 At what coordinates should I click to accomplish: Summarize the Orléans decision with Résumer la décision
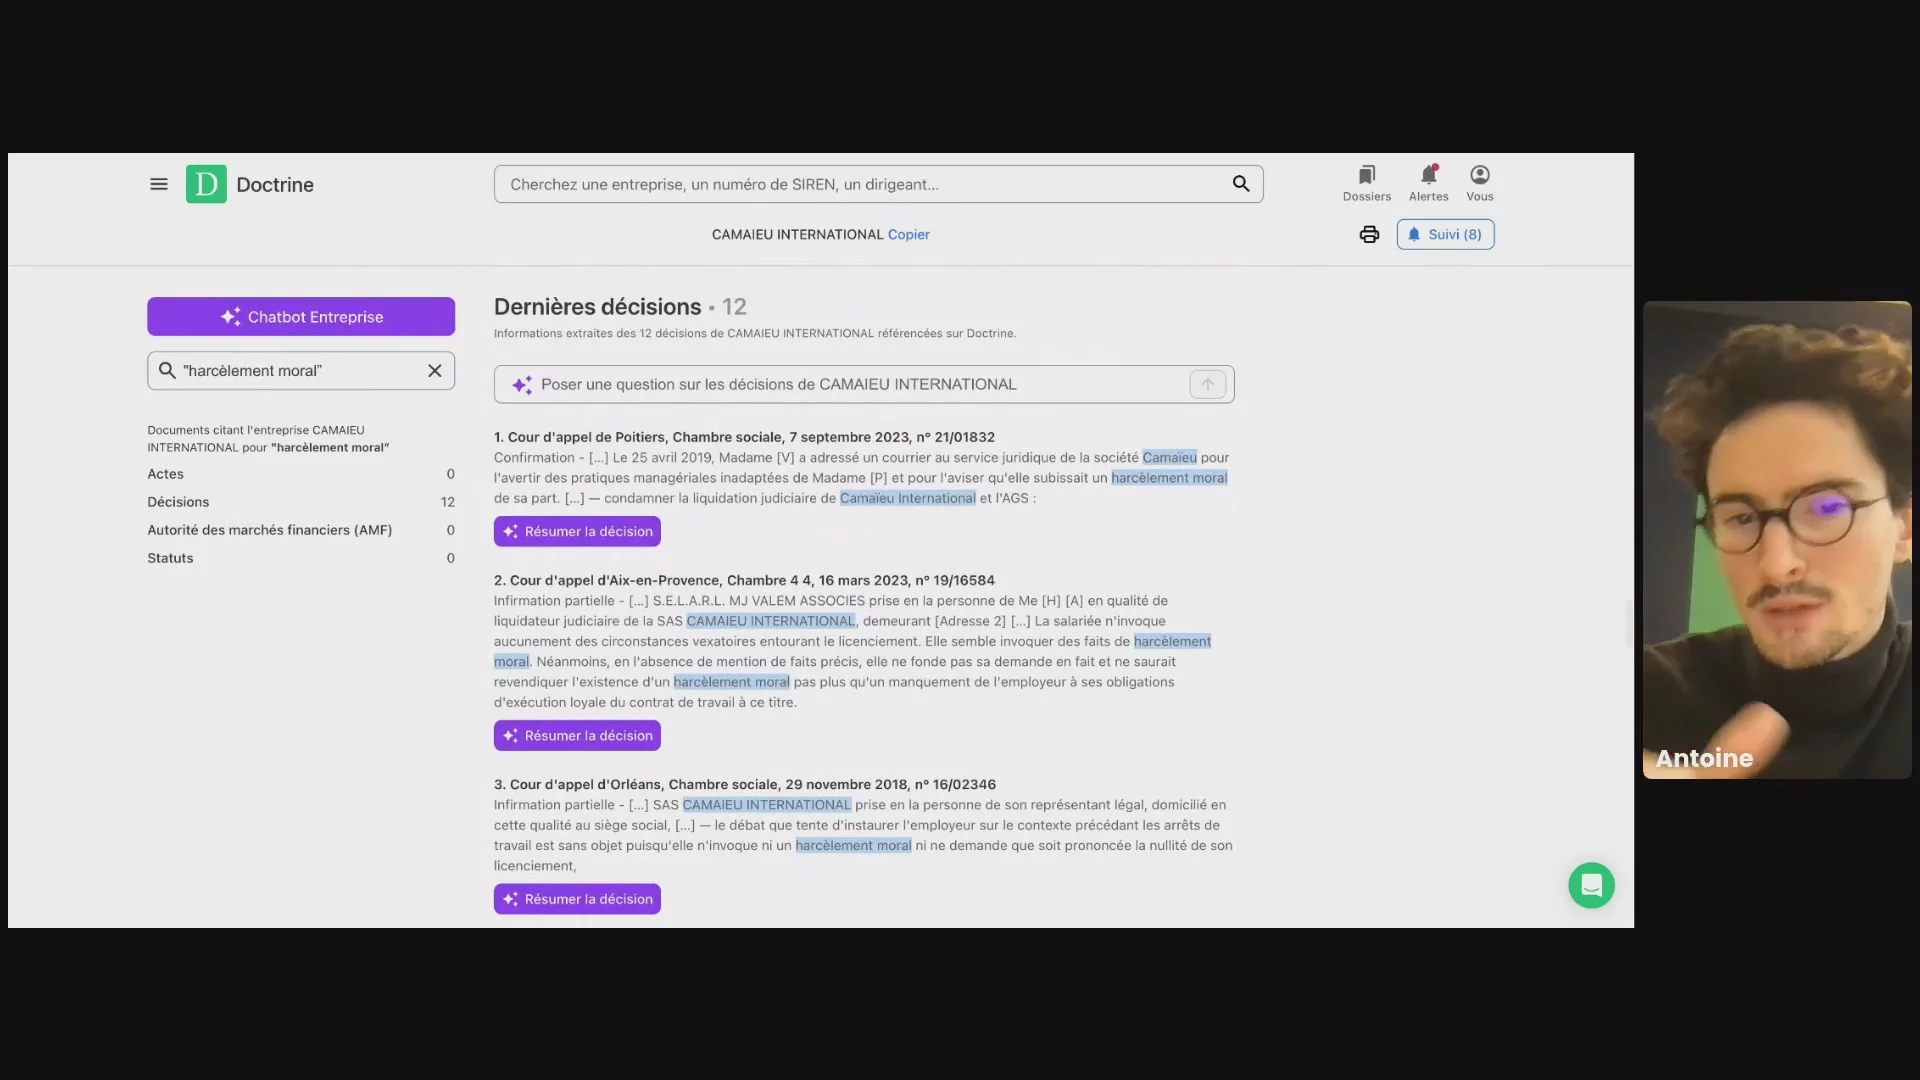point(577,898)
